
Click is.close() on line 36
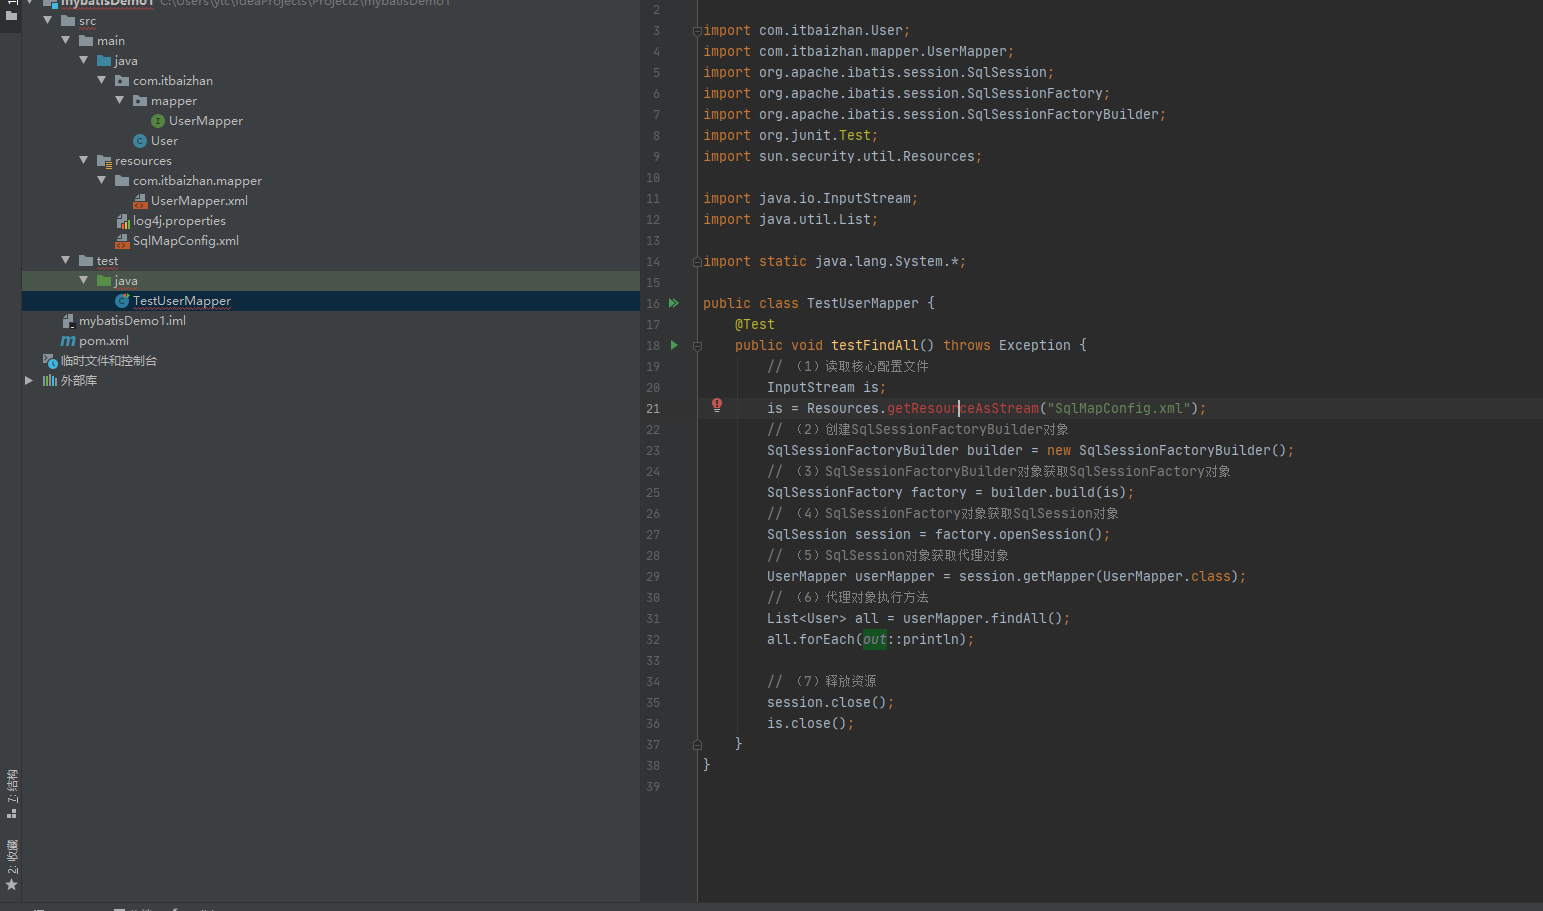(x=811, y=723)
